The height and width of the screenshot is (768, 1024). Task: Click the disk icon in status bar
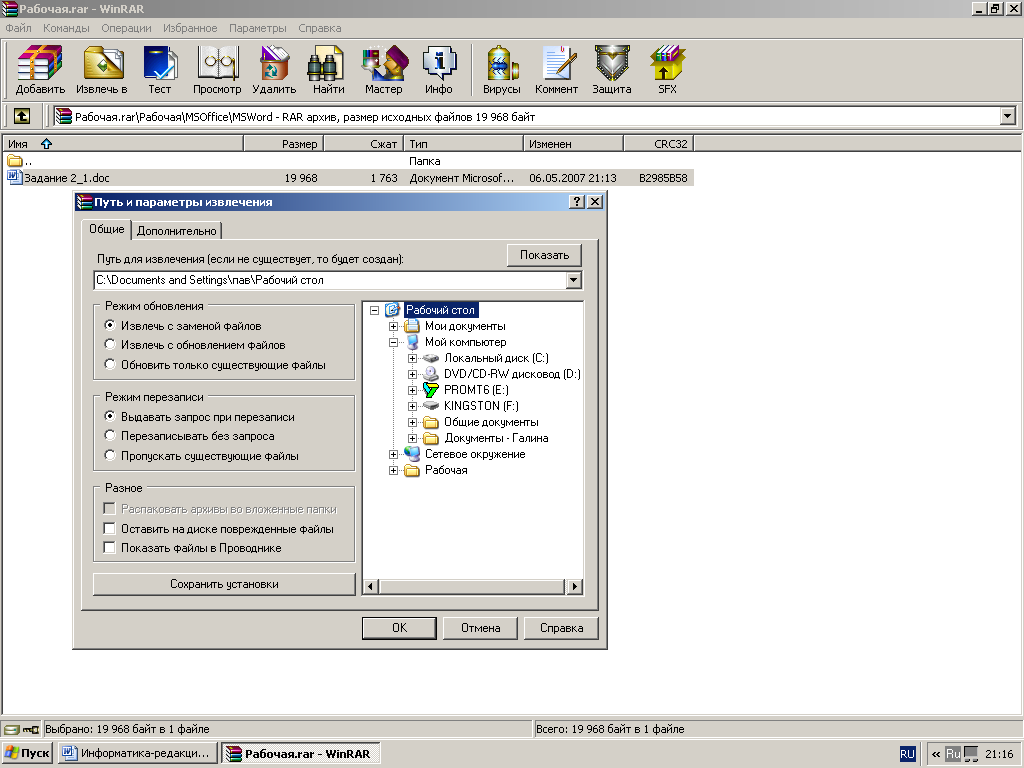click(12, 729)
